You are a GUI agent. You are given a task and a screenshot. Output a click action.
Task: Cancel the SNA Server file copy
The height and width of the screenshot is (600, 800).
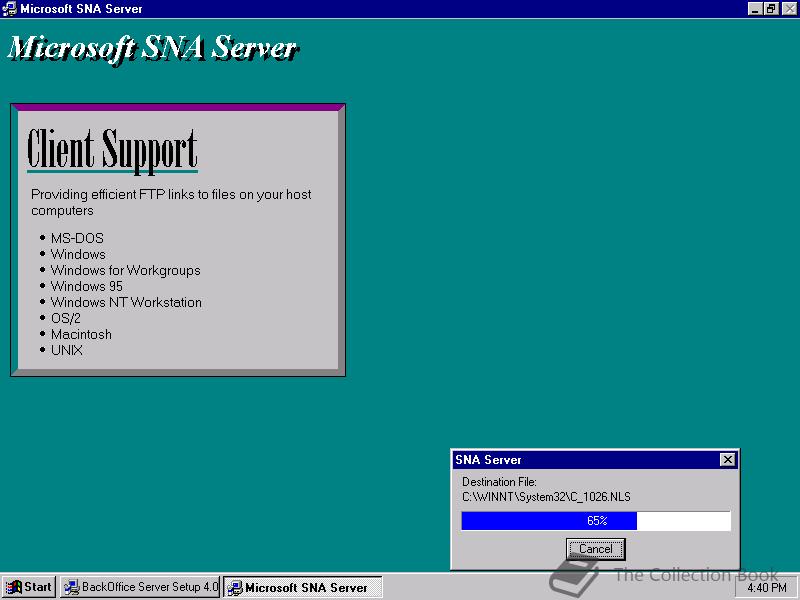595,549
